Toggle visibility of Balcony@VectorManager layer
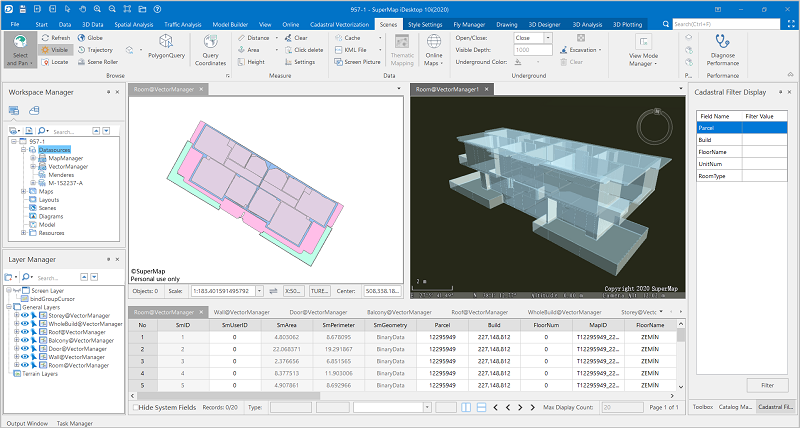The image size is (800, 428). click(24, 340)
